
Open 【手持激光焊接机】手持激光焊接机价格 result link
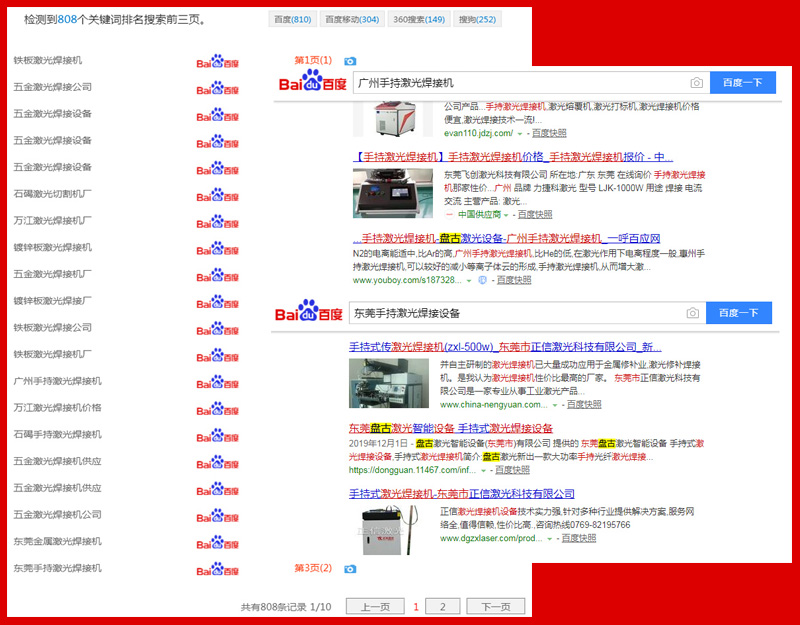(513, 157)
